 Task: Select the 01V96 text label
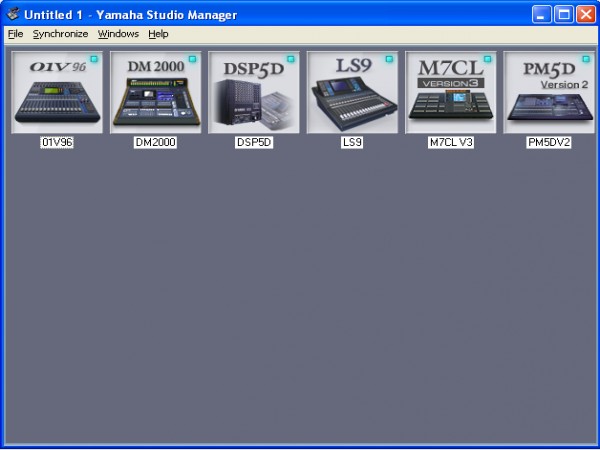tap(57, 143)
